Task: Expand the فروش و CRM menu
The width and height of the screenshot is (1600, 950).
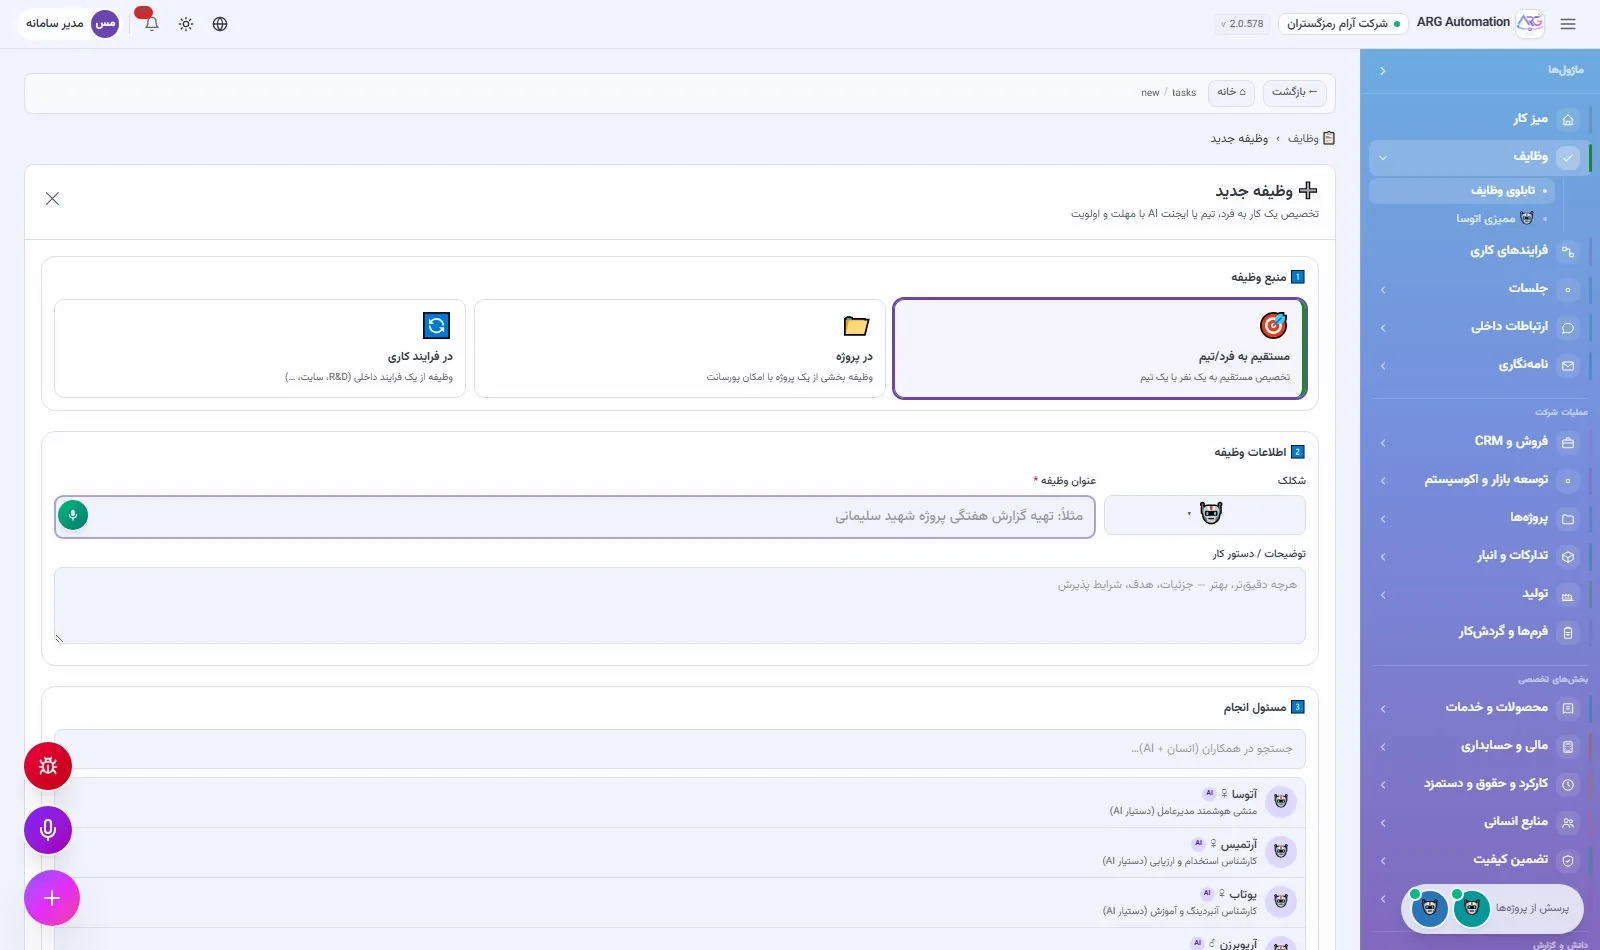Action: tap(1383, 442)
